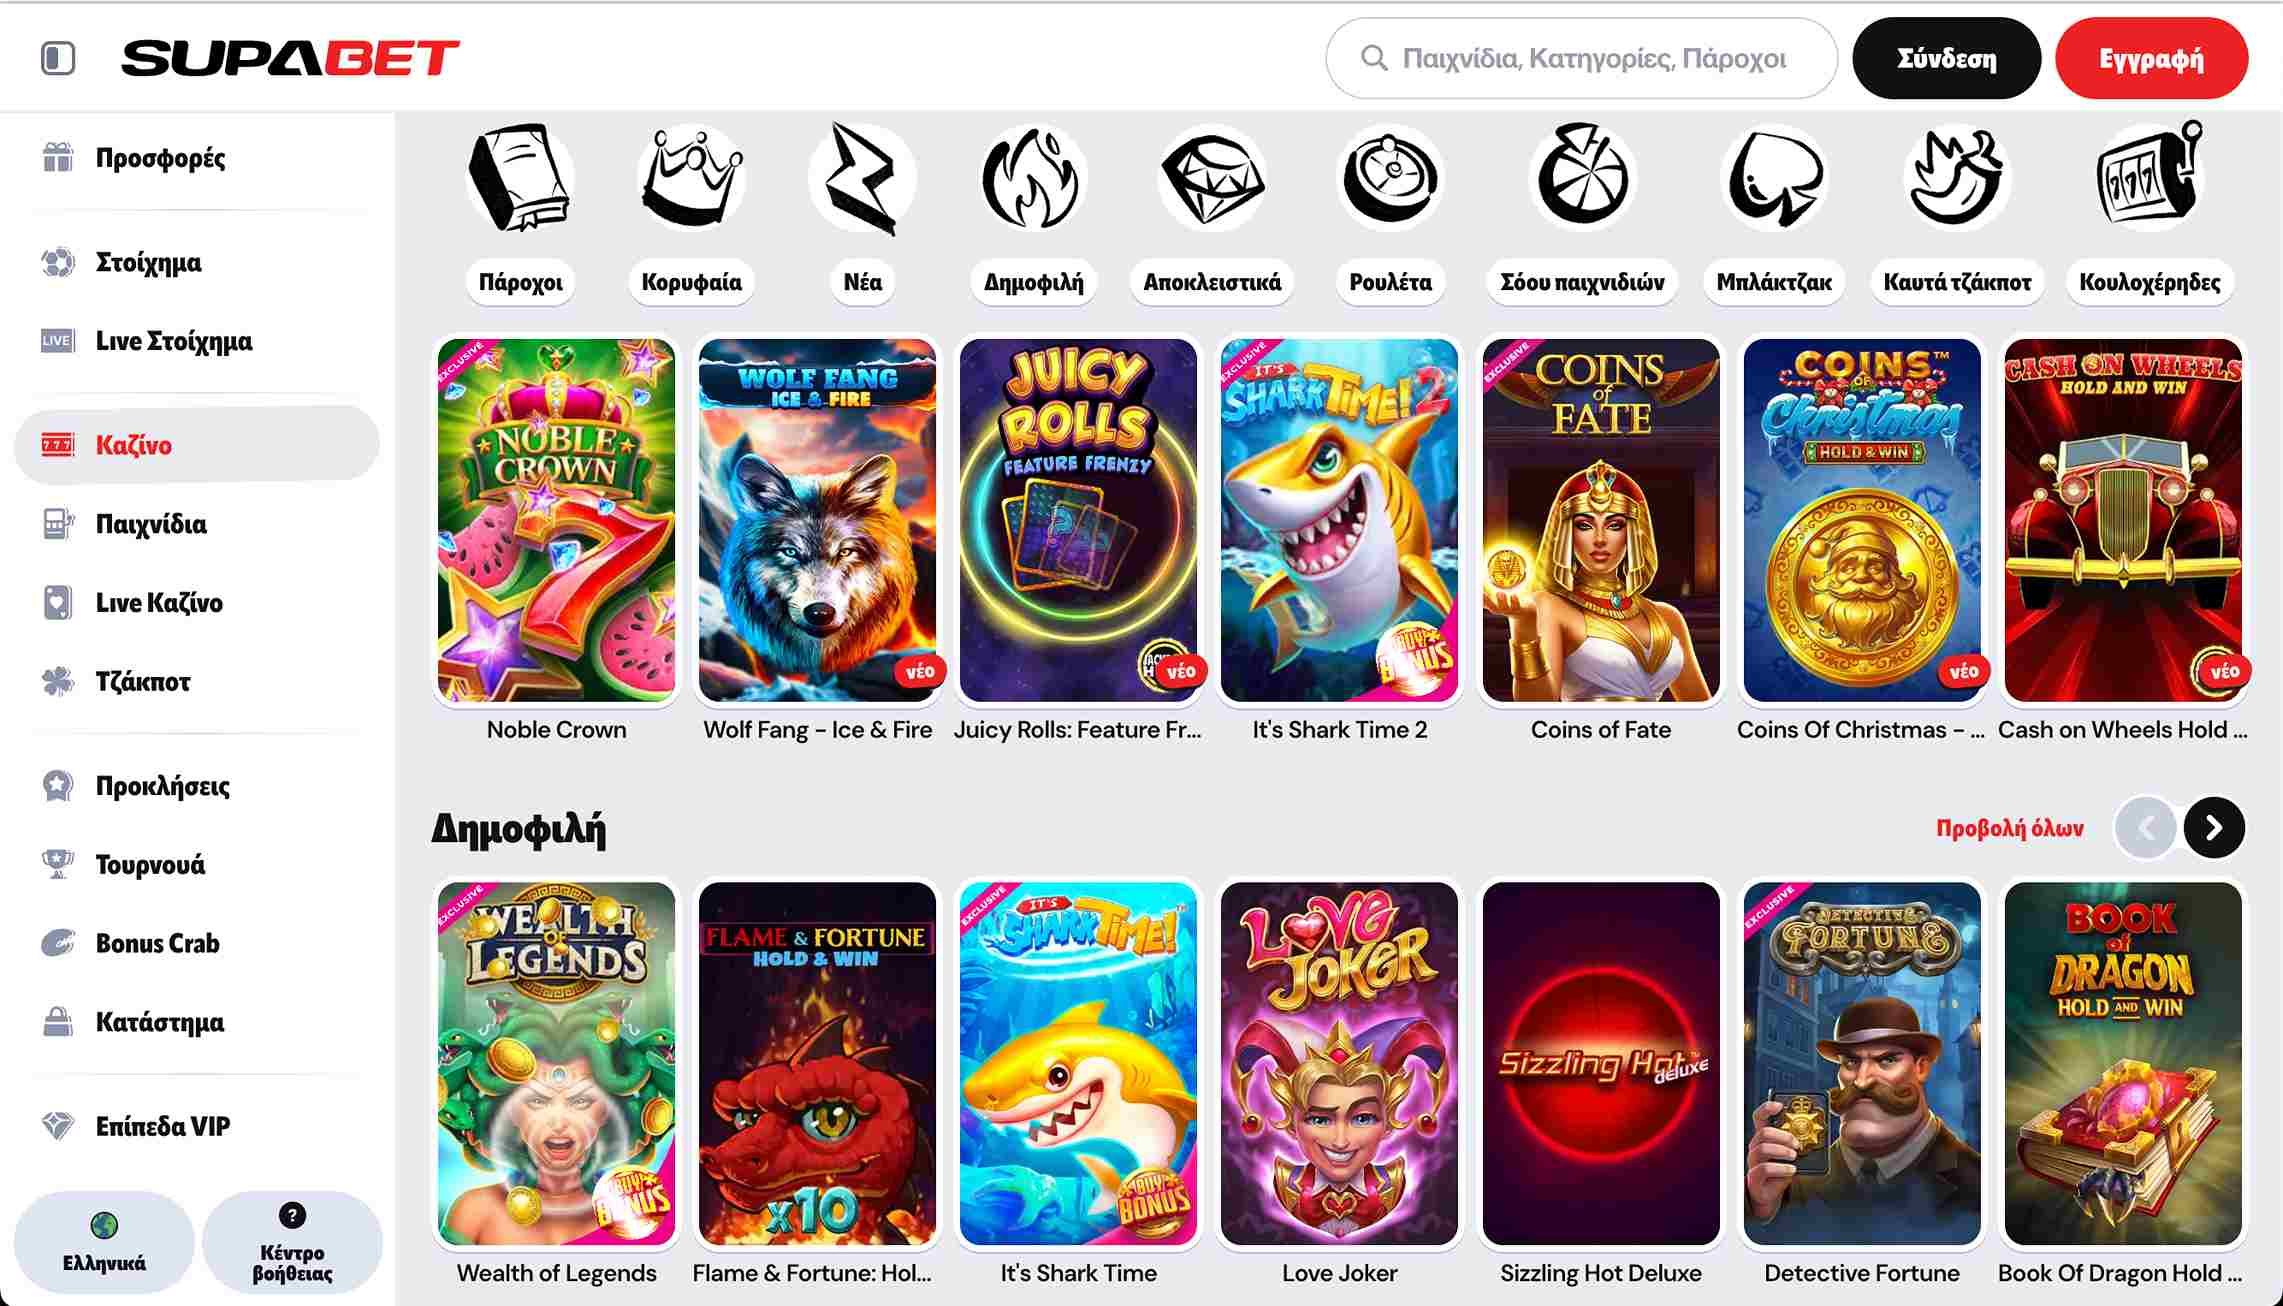Screen dimensions: 2283x1306
Task: Click the red Εγγραφή button
Action: click(x=2151, y=58)
